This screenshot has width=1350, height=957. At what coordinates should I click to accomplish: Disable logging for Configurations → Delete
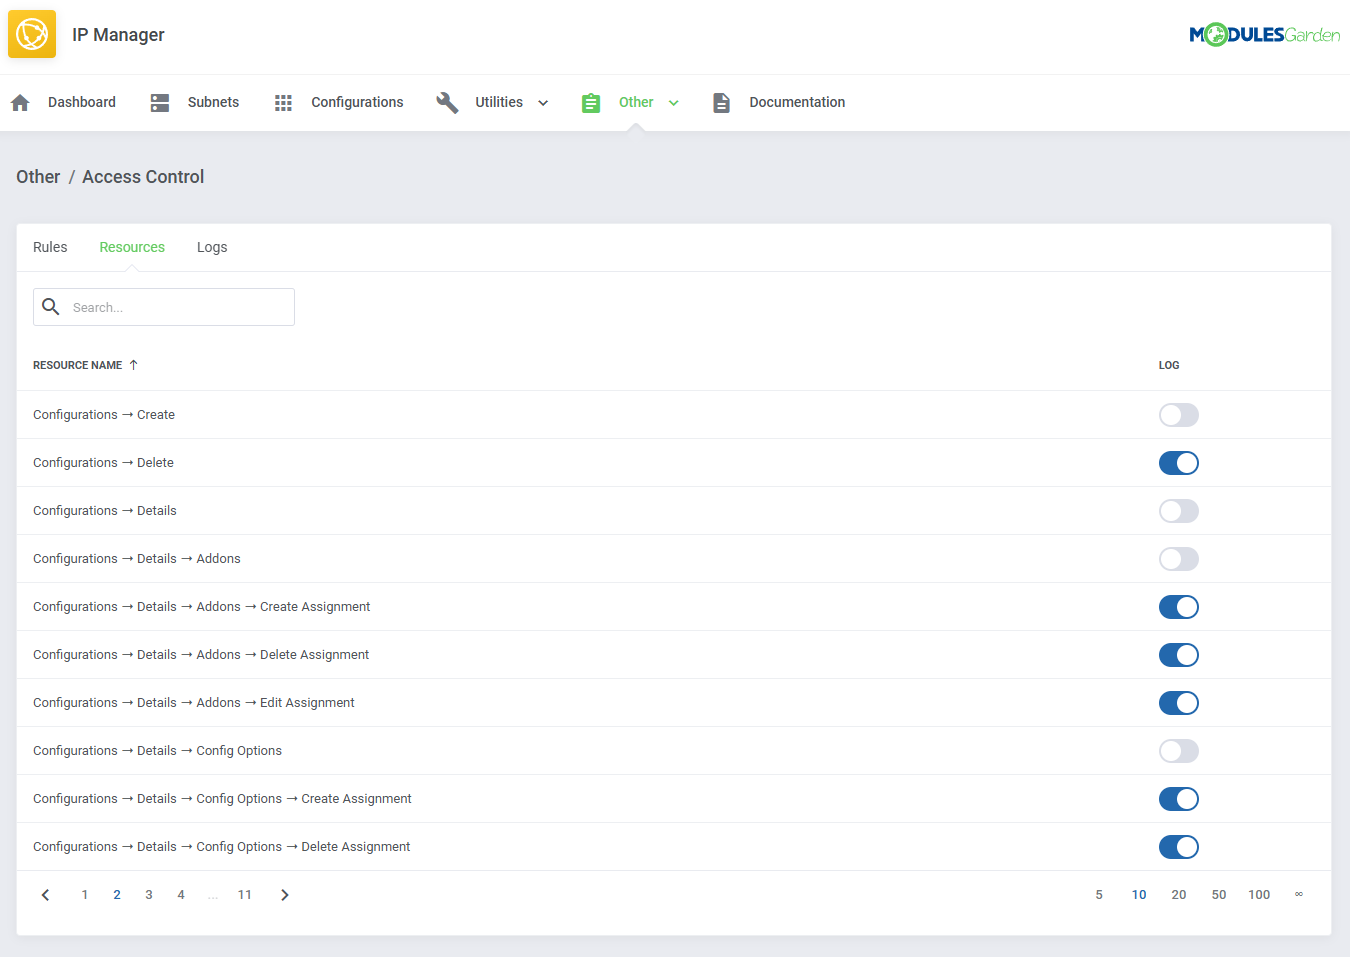[x=1178, y=462]
